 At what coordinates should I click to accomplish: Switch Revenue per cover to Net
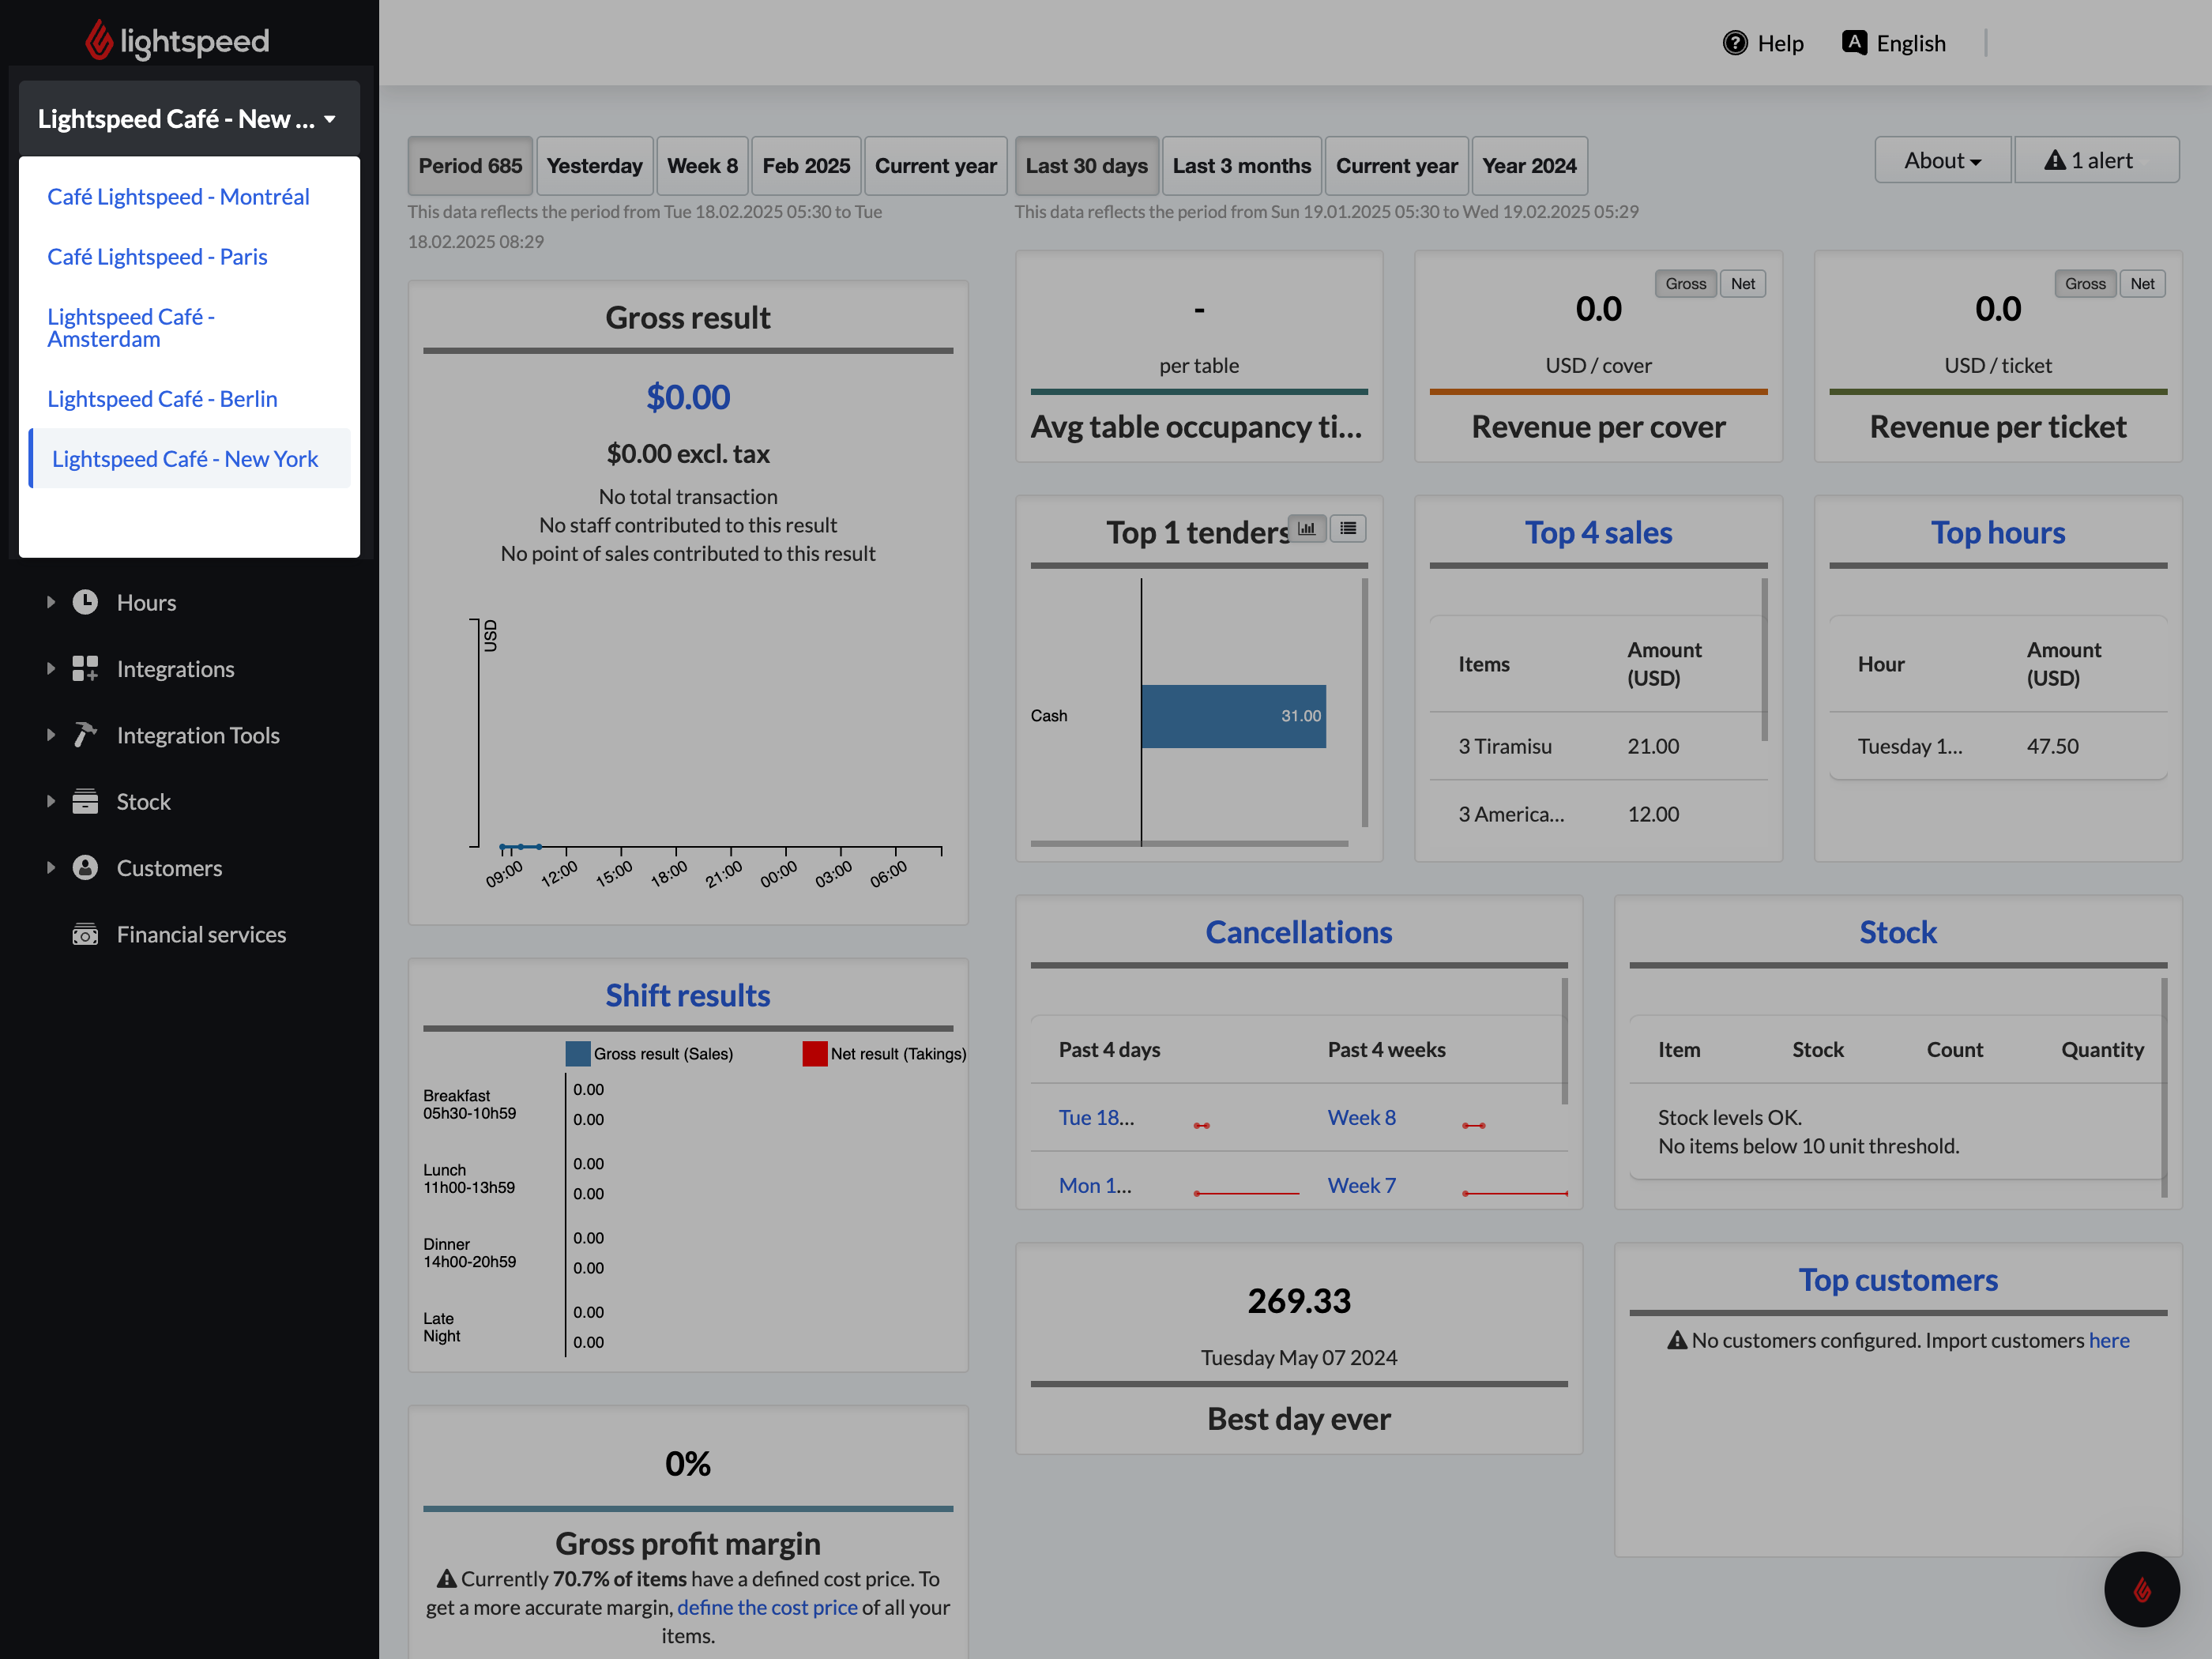point(1743,283)
